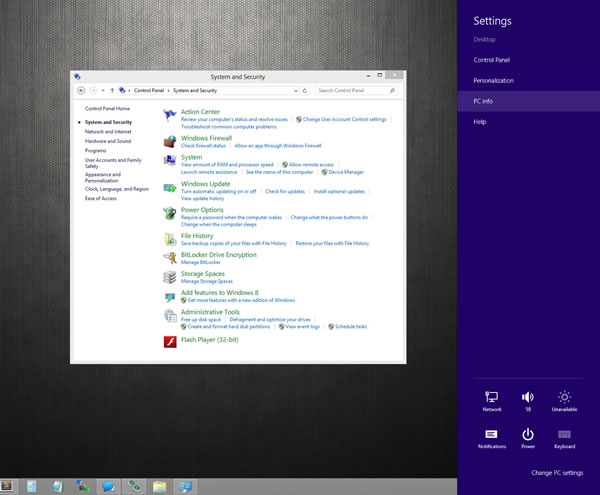This screenshot has height=495, width=600.
Task: Click Change what the power buttons do
Action: pos(329,217)
